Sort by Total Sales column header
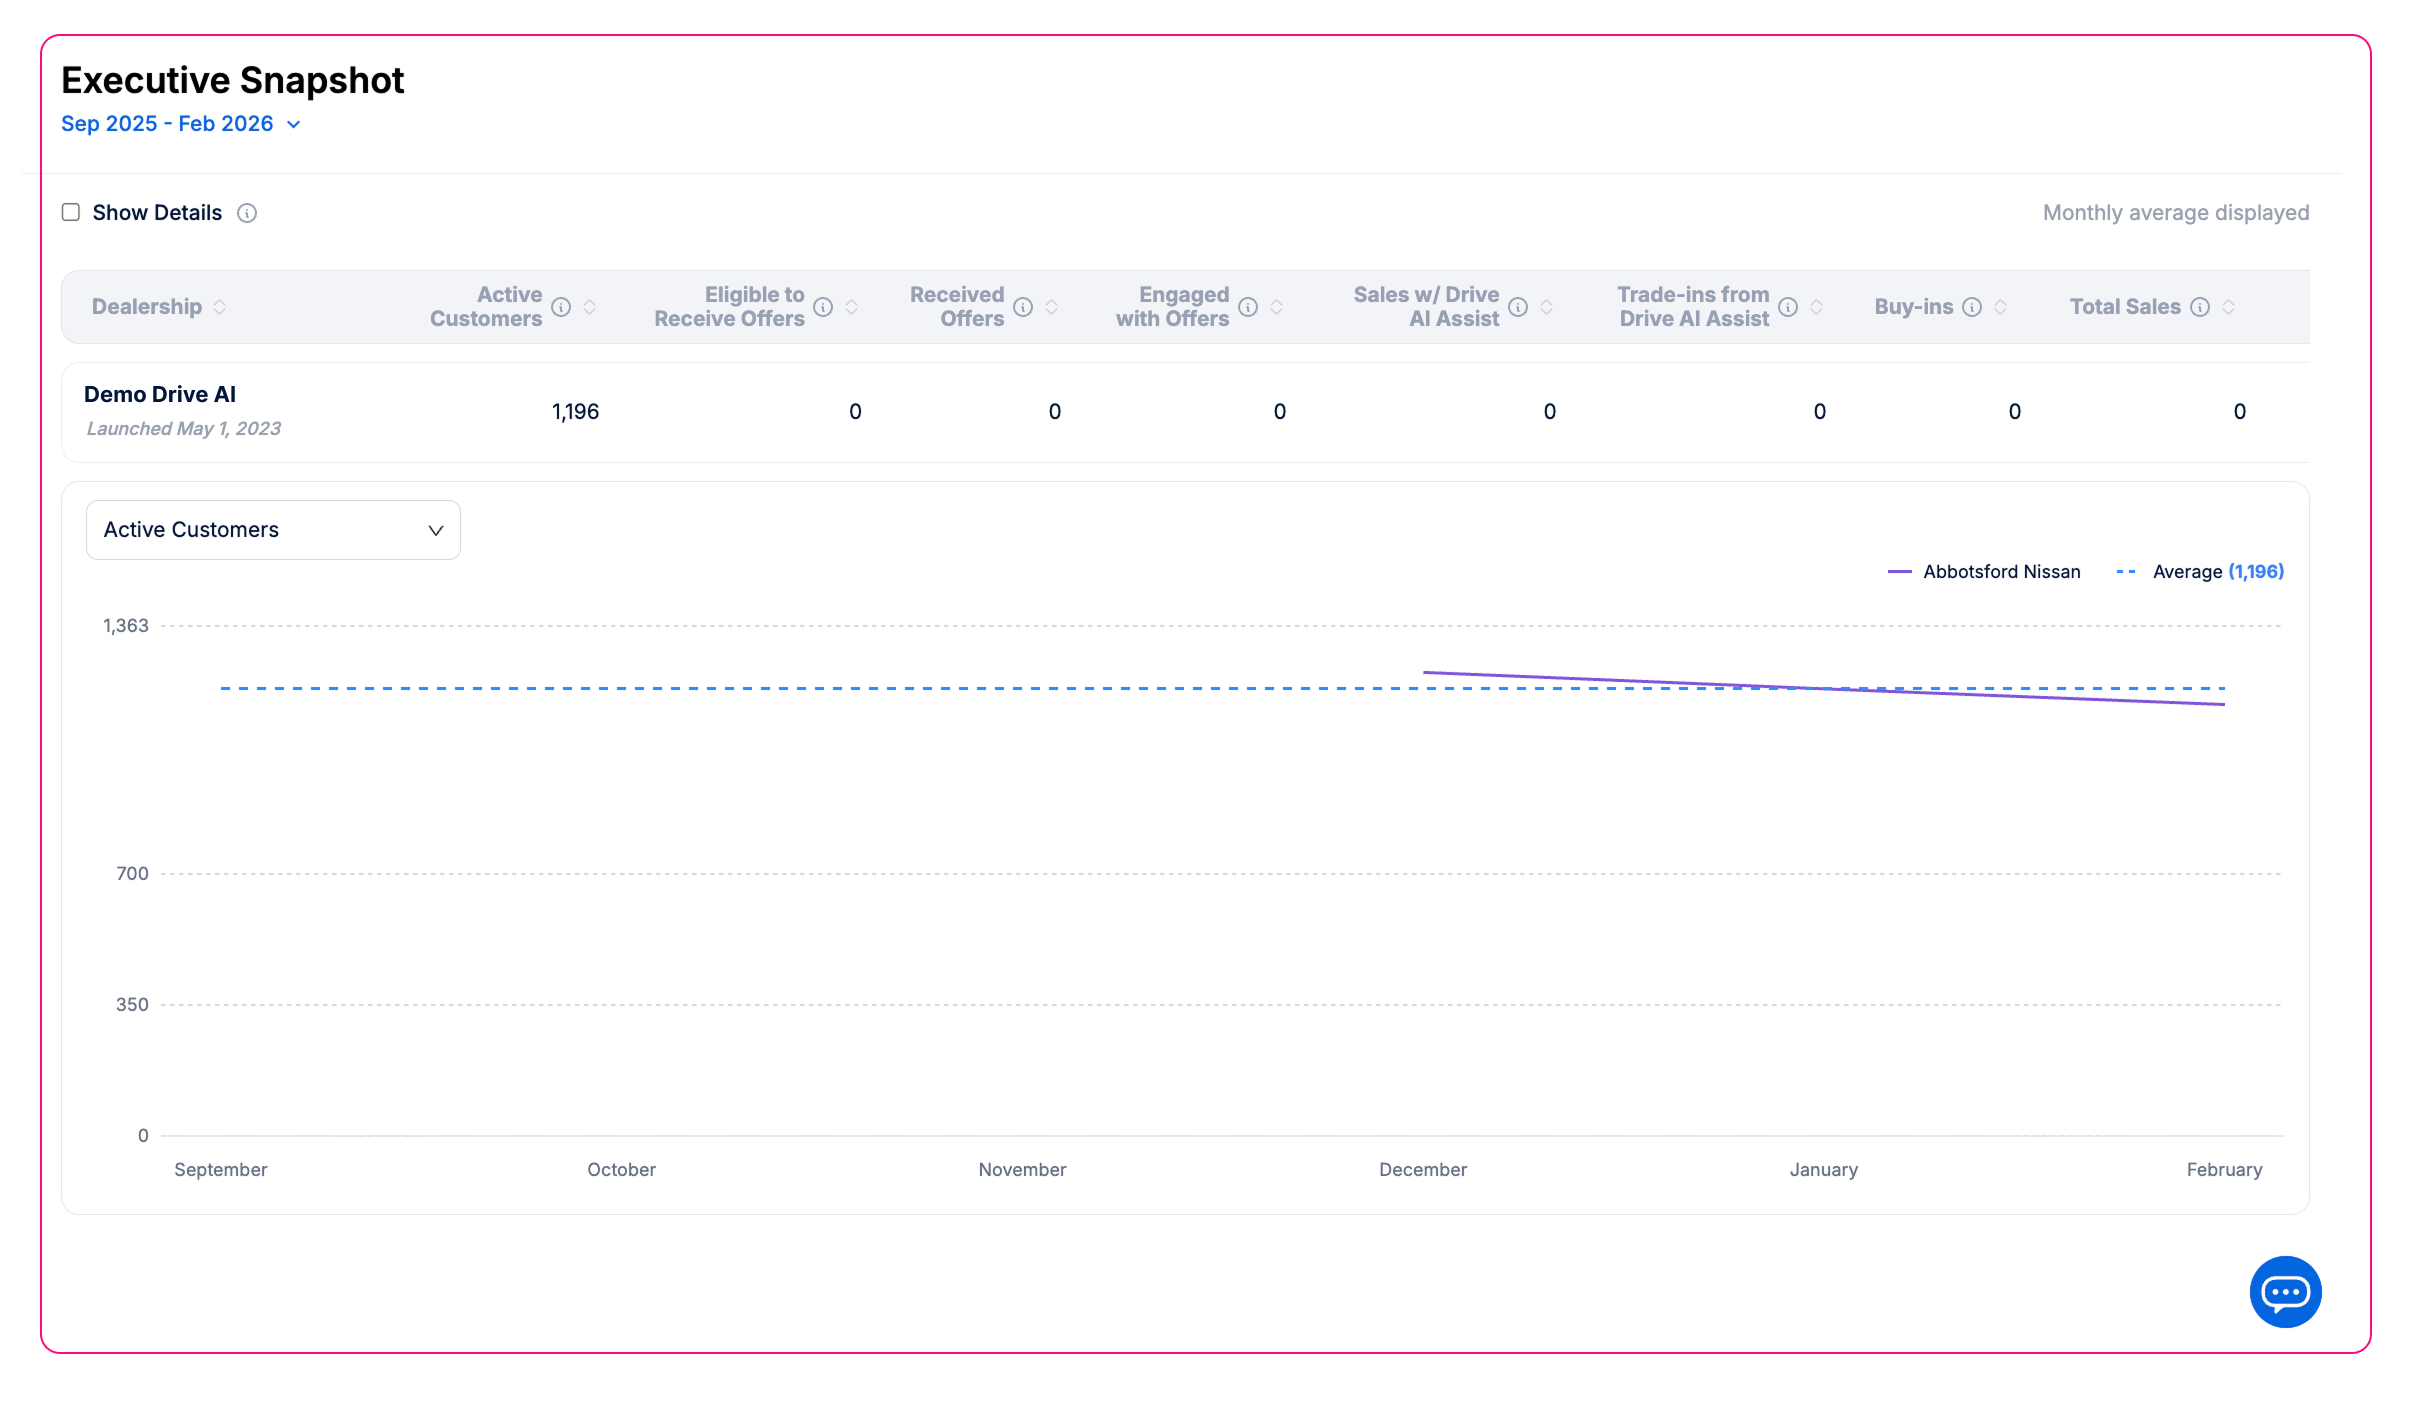Screen dimensions: 2410x1420 (2124, 307)
